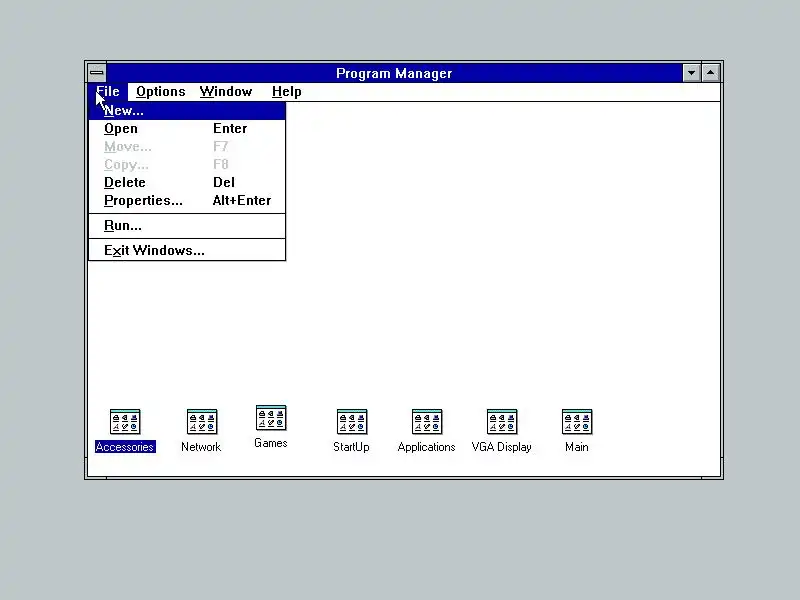This screenshot has height=600, width=800.
Task: Choose Delete from the File menu
Action: (x=187, y=183)
